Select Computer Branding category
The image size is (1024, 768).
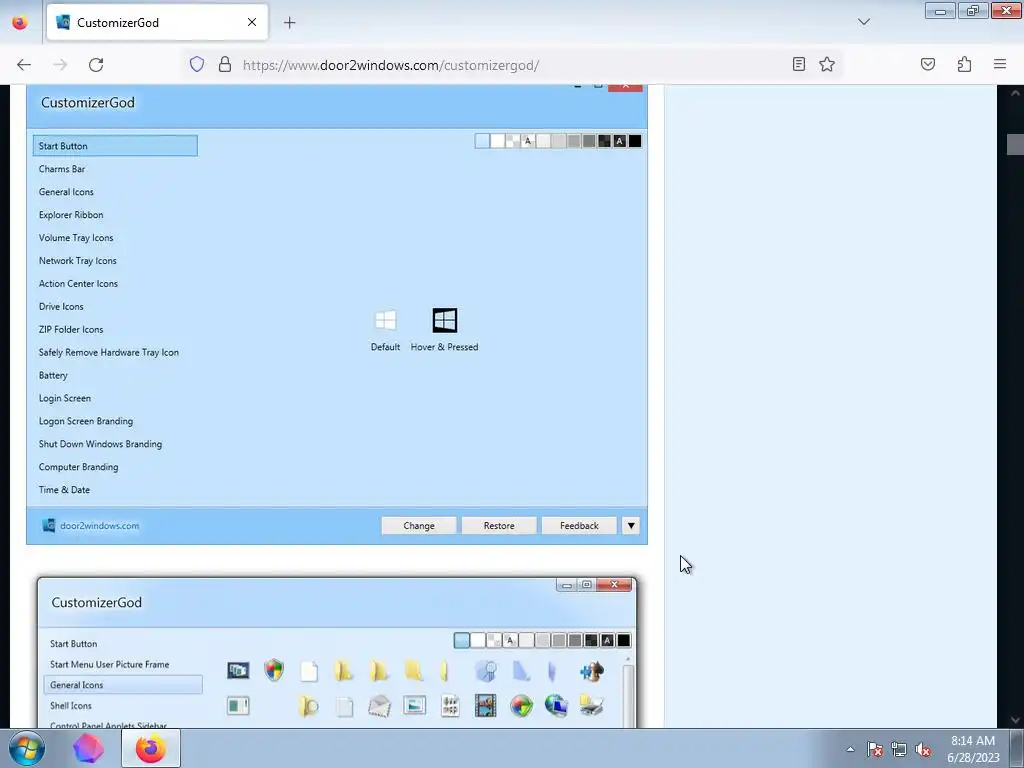pyautogui.click(x=78, y=467)
